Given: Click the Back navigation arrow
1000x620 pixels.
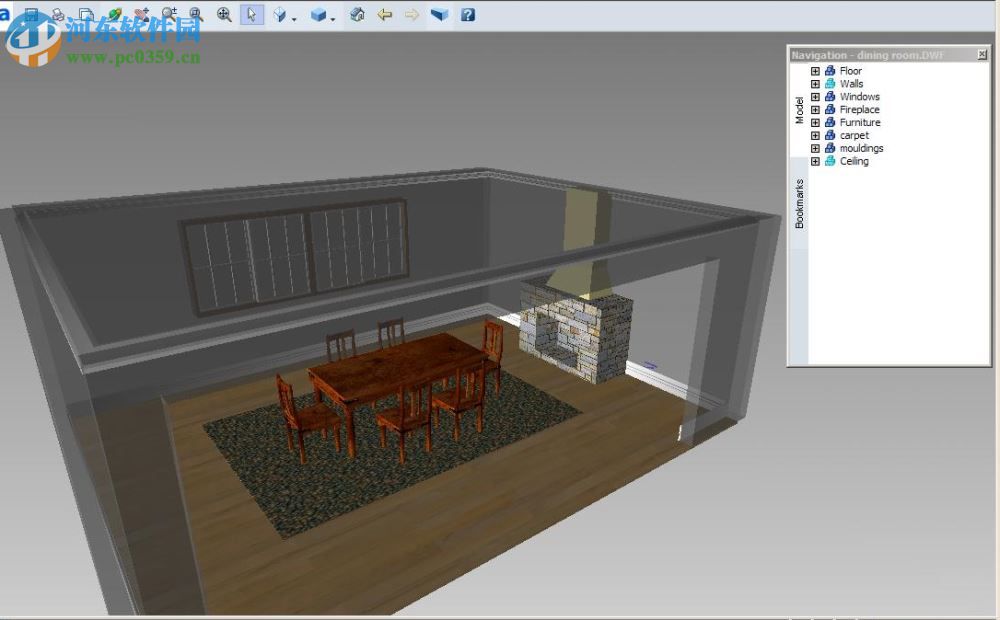Looking at the screenshot, I should point(385,15).
